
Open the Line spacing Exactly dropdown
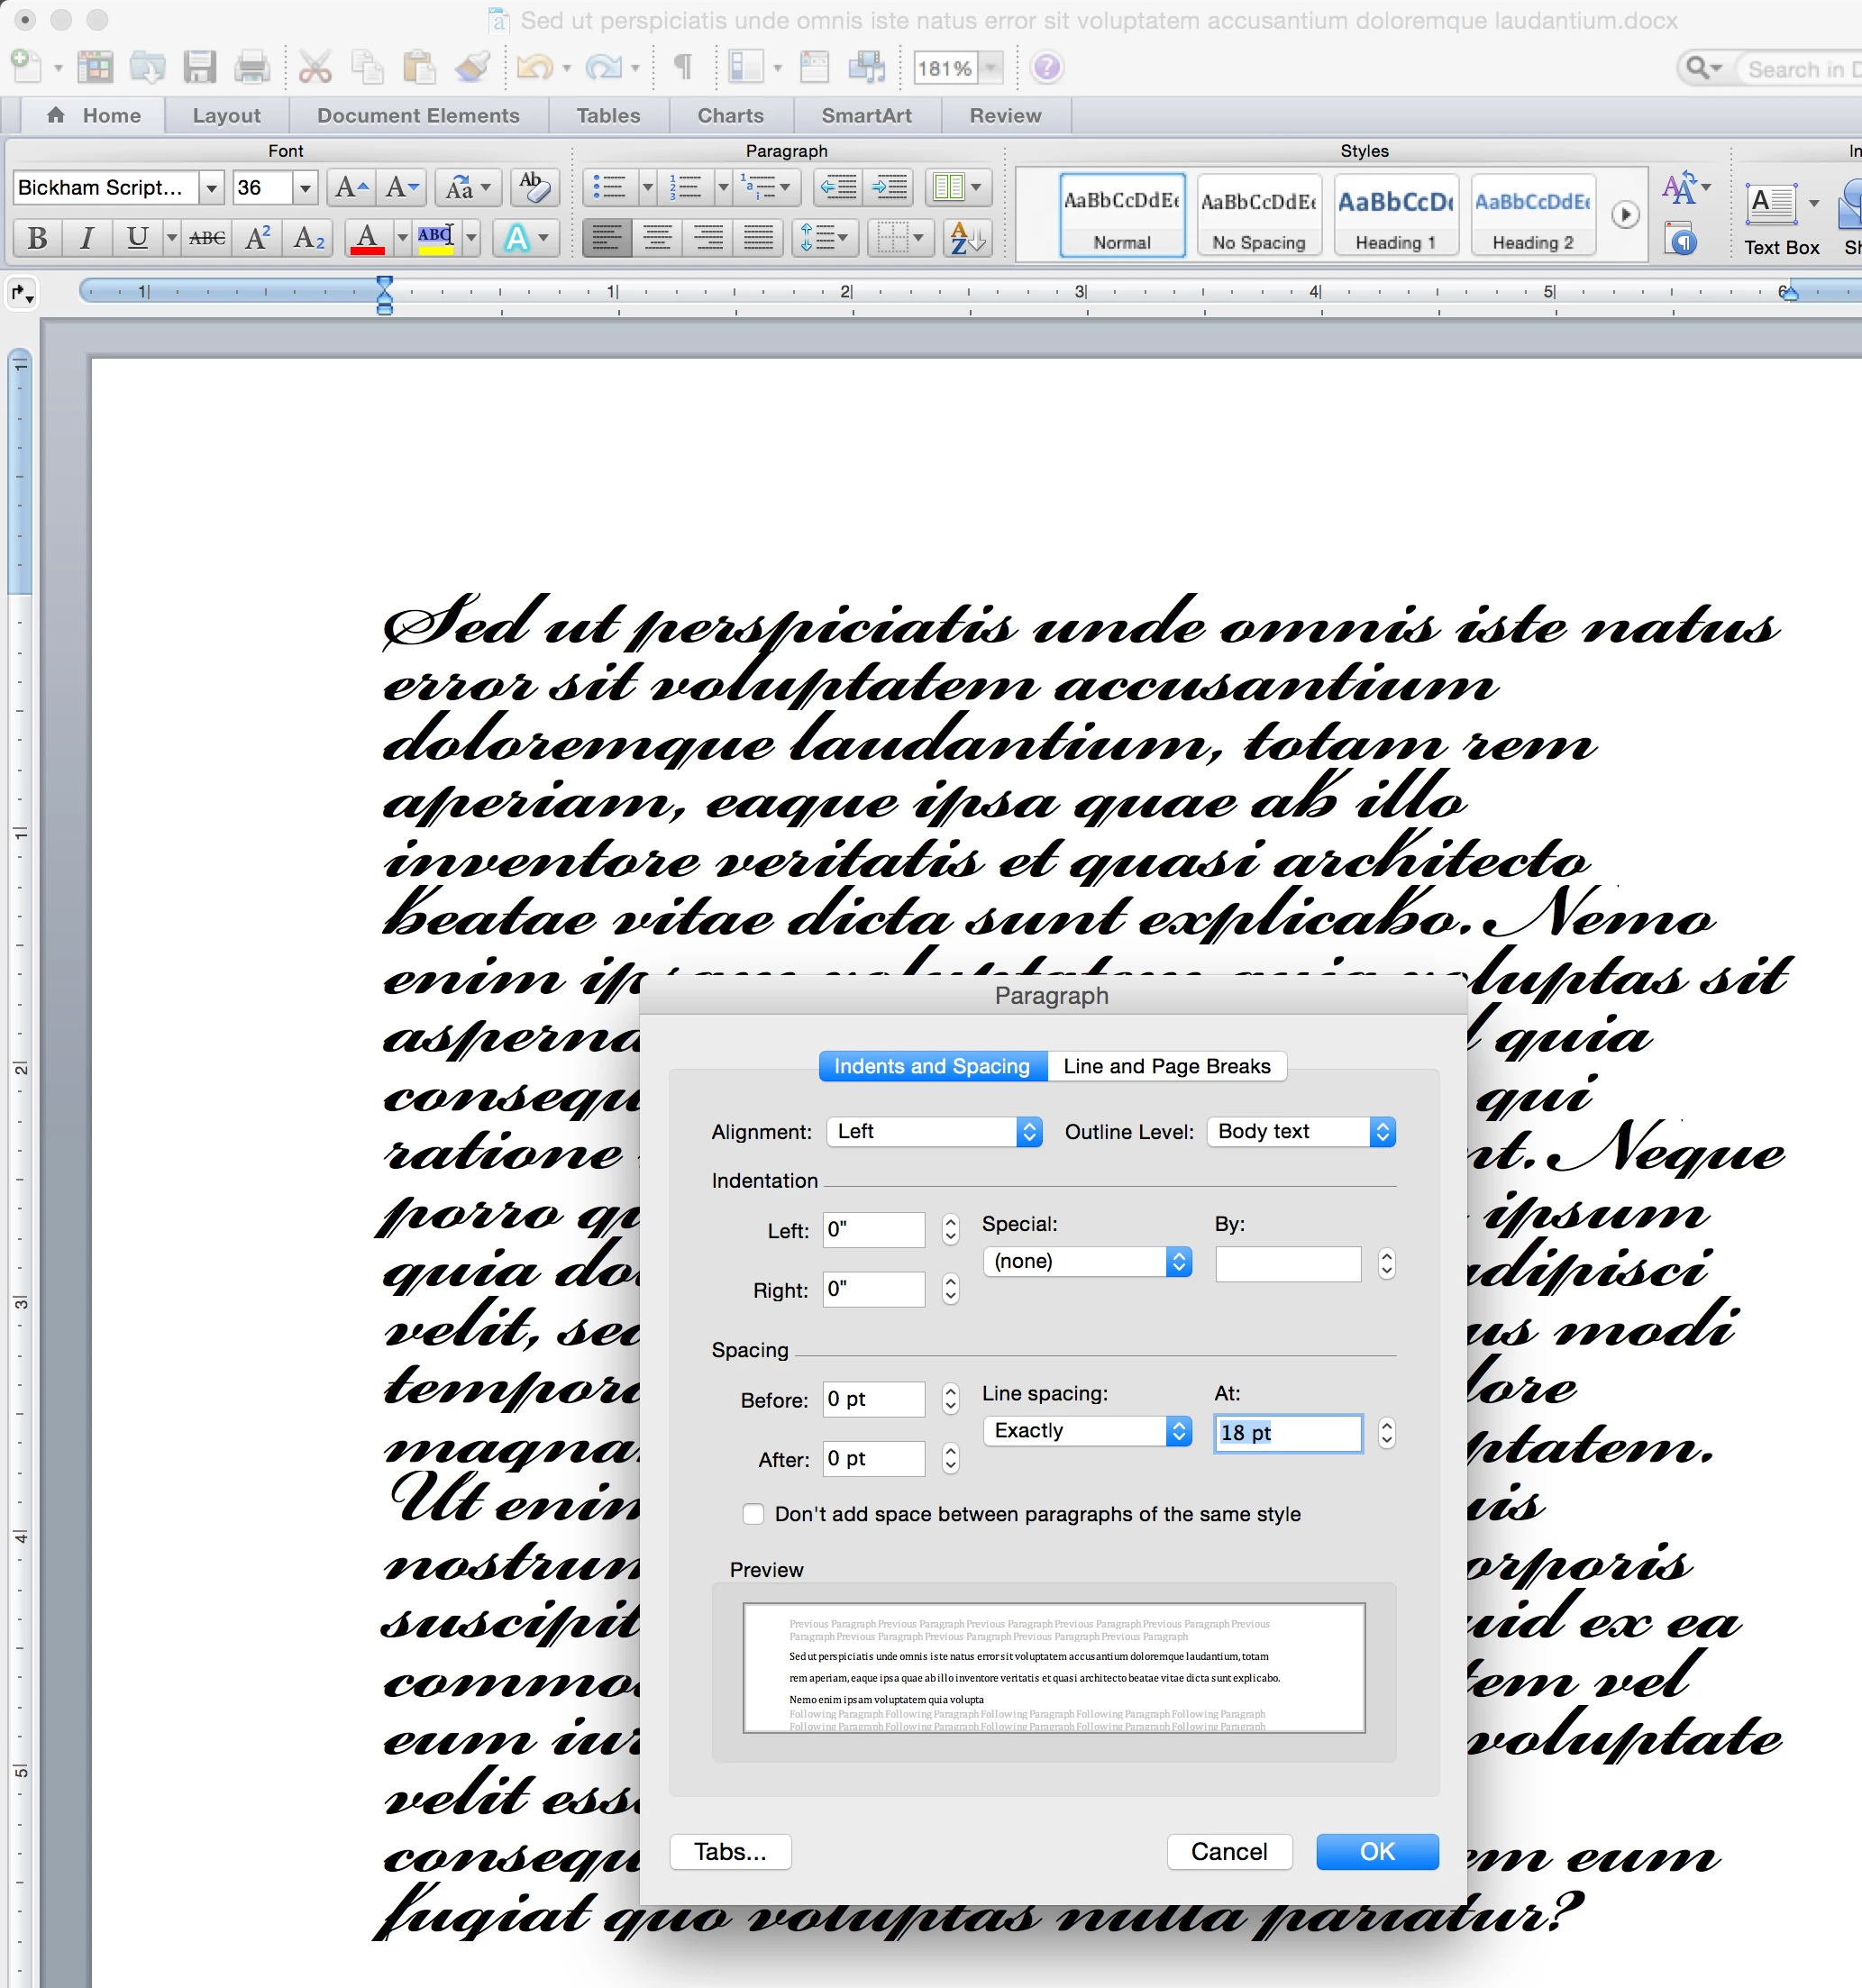click(1087, 1431)
